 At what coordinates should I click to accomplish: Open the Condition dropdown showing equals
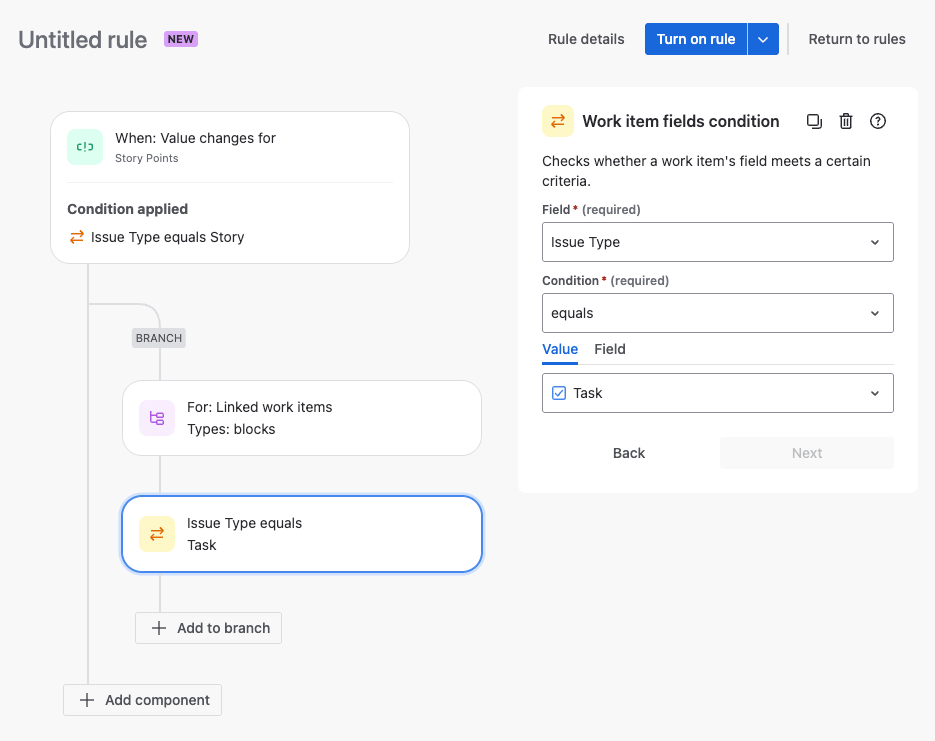coord(717,313)
